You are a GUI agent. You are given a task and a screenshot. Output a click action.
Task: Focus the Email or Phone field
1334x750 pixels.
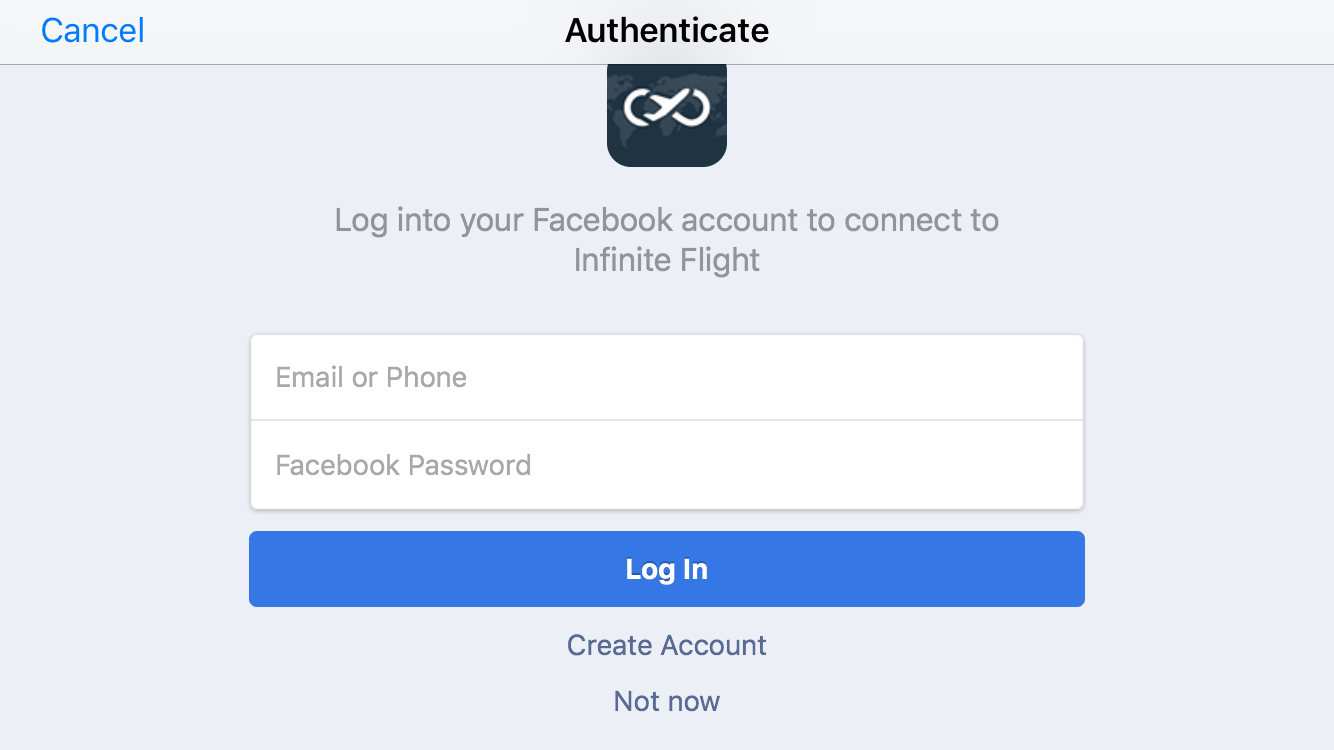[667, 377]
